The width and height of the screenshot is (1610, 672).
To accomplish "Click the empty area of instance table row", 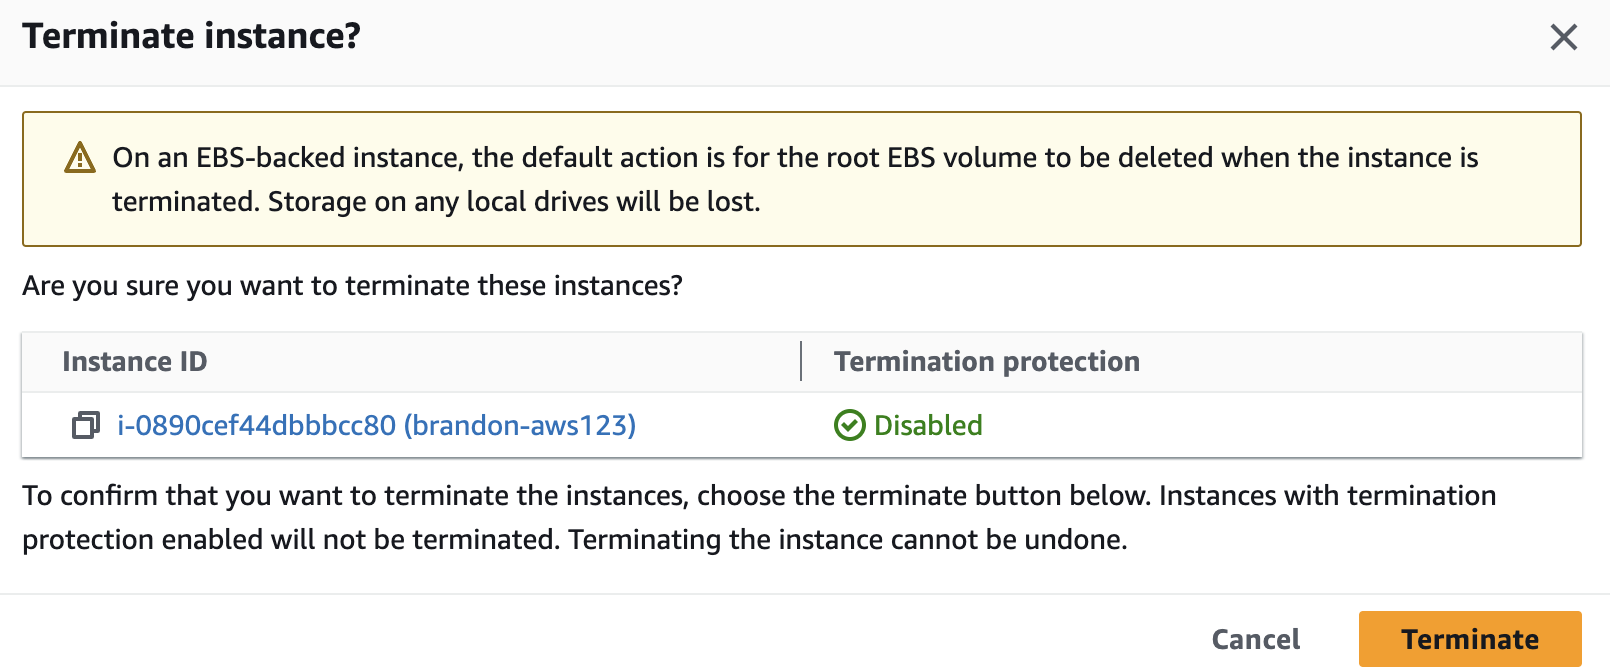I will coord(1280,425).
